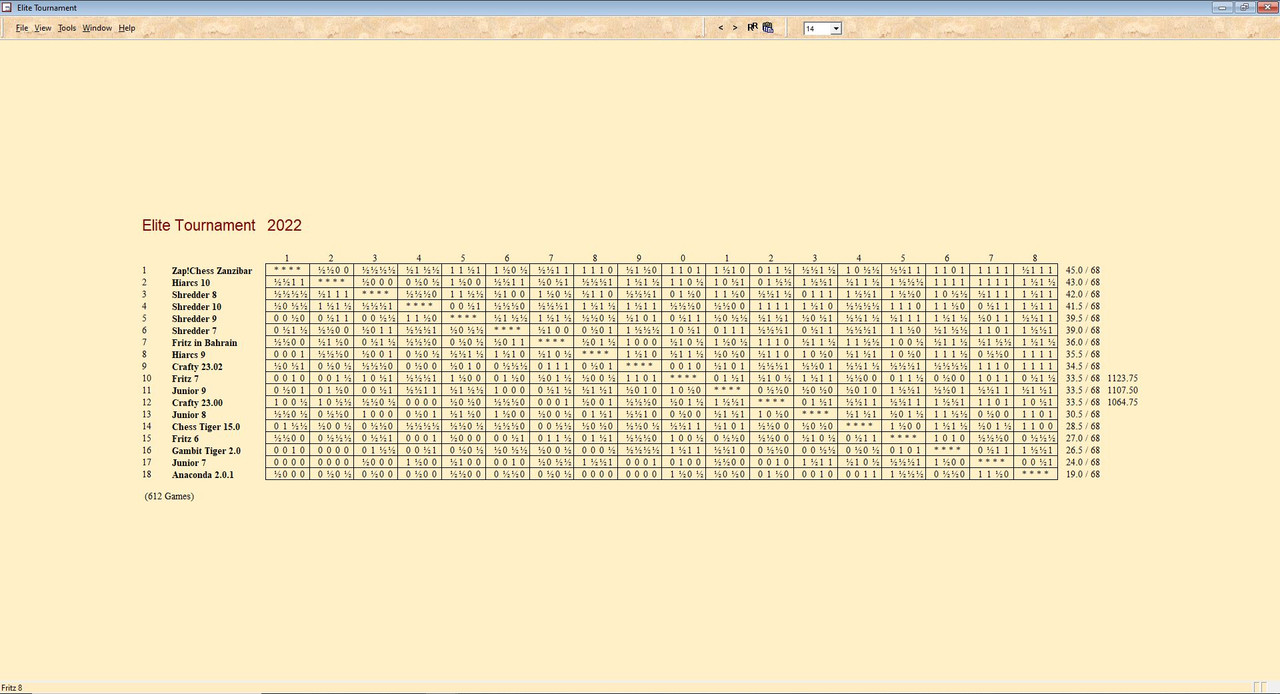Go to the next table with the > arrow

735,28
